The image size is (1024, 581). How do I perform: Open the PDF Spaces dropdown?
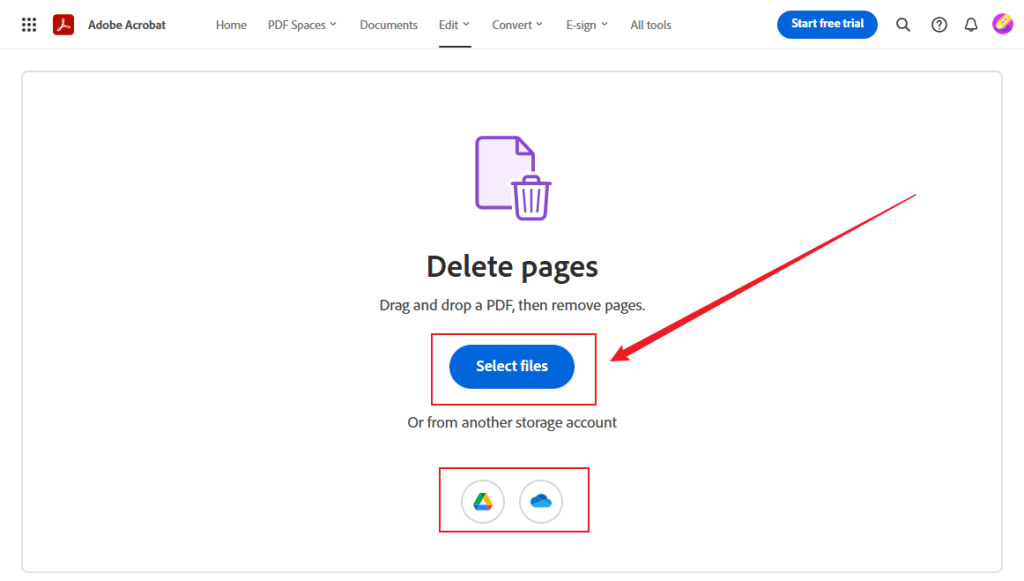pos(302,24)
